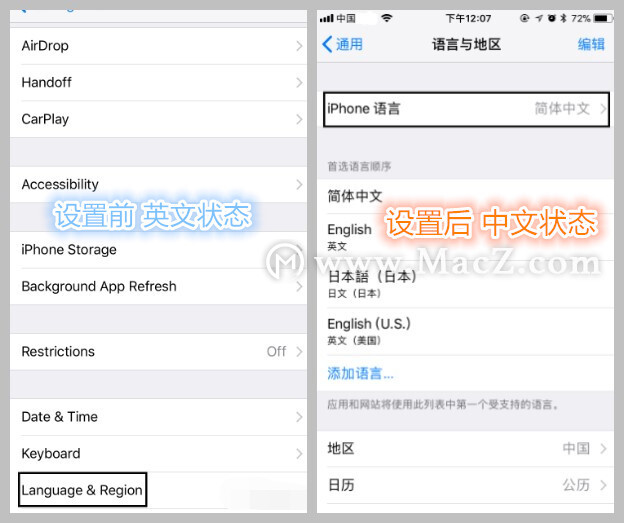
Task: Tap the rotation lock status icon
Action: [x=525, y=18]
